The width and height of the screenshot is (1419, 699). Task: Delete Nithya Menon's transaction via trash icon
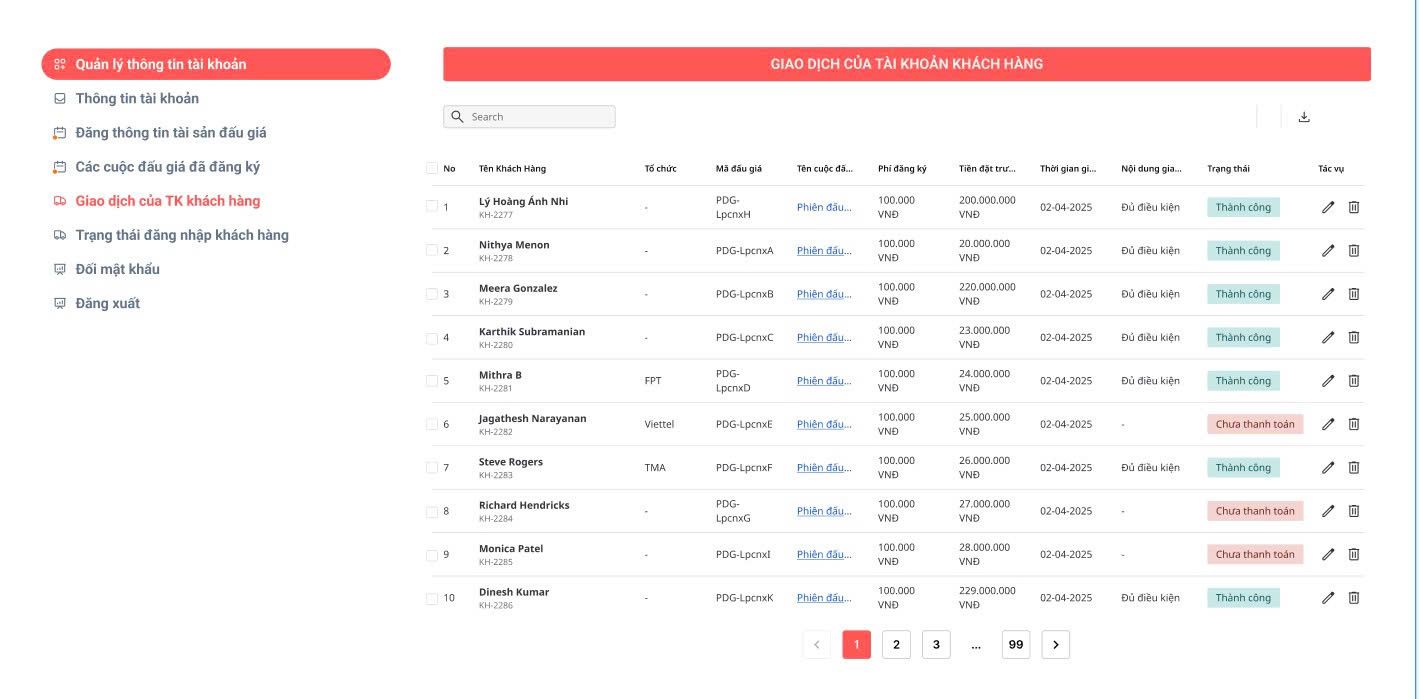click(x=1354, y=251)
